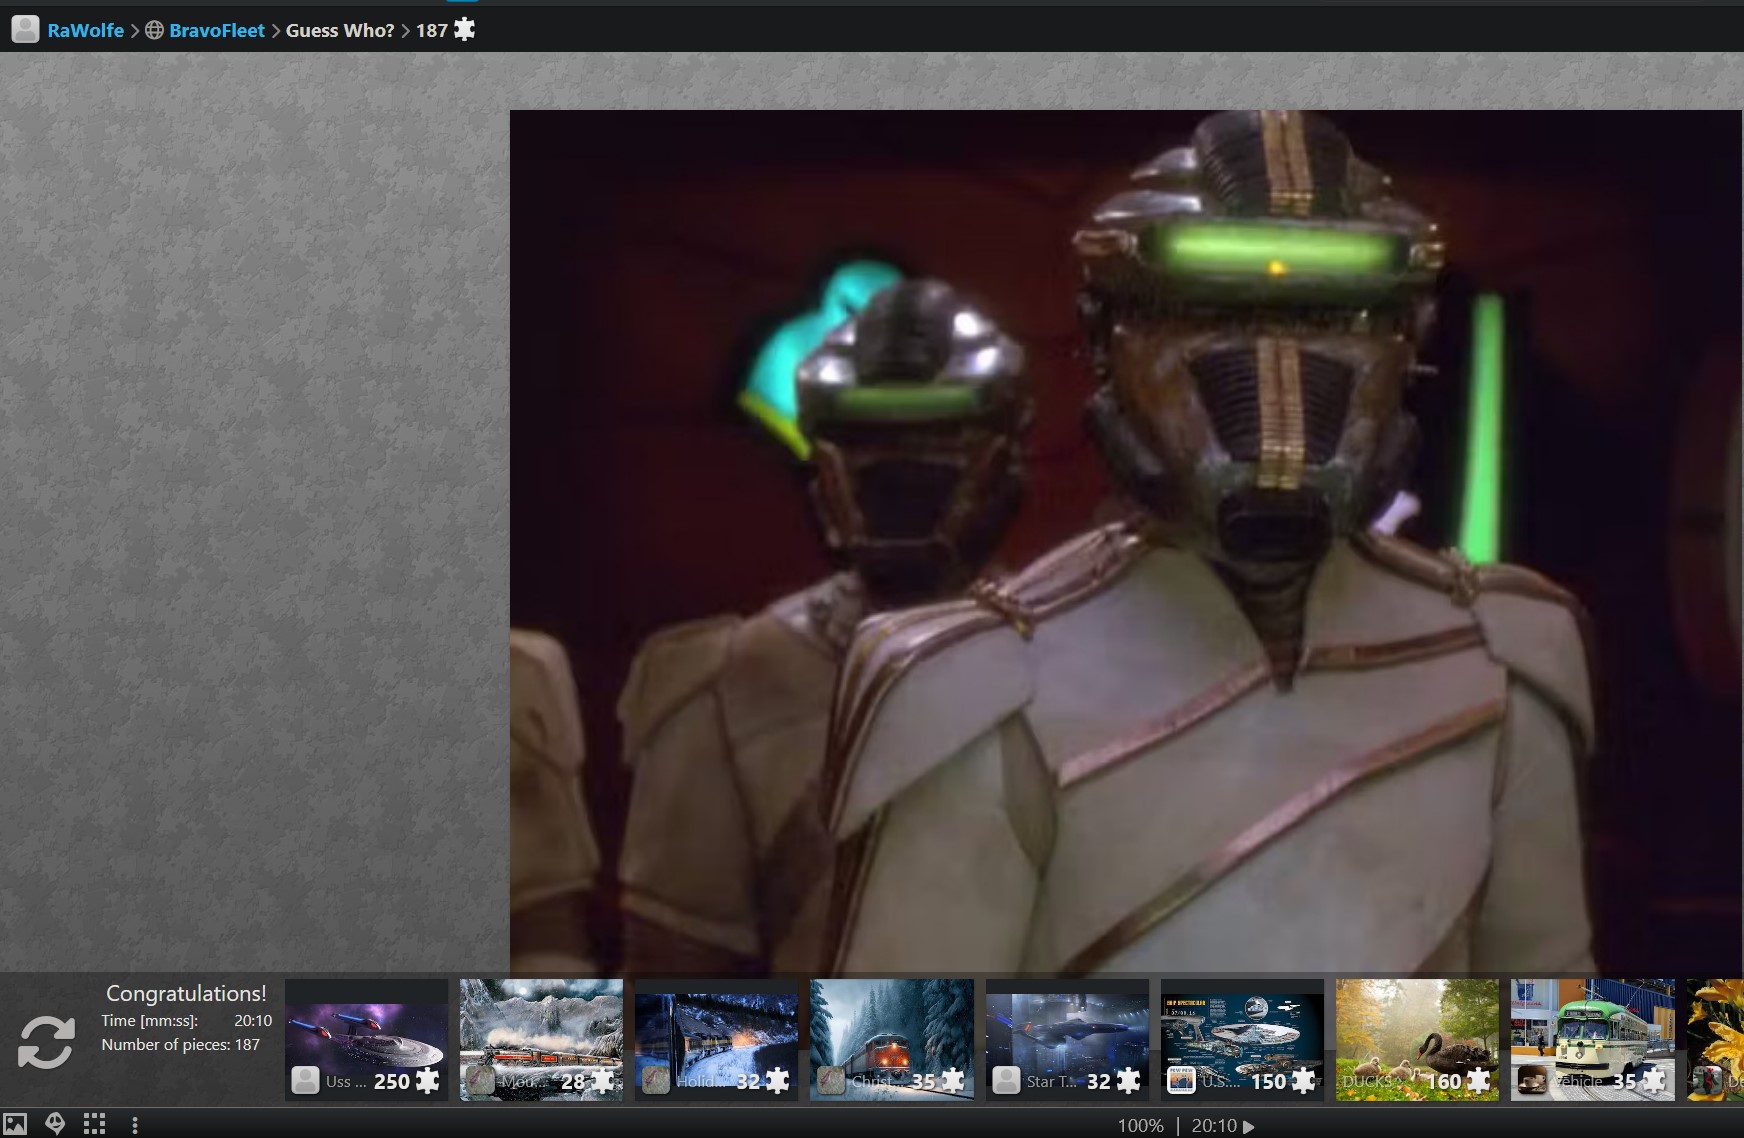The image size is (1744, 1138).
Task: Click the Guess Who? puzzle title
Action: [x=340, y=30]
